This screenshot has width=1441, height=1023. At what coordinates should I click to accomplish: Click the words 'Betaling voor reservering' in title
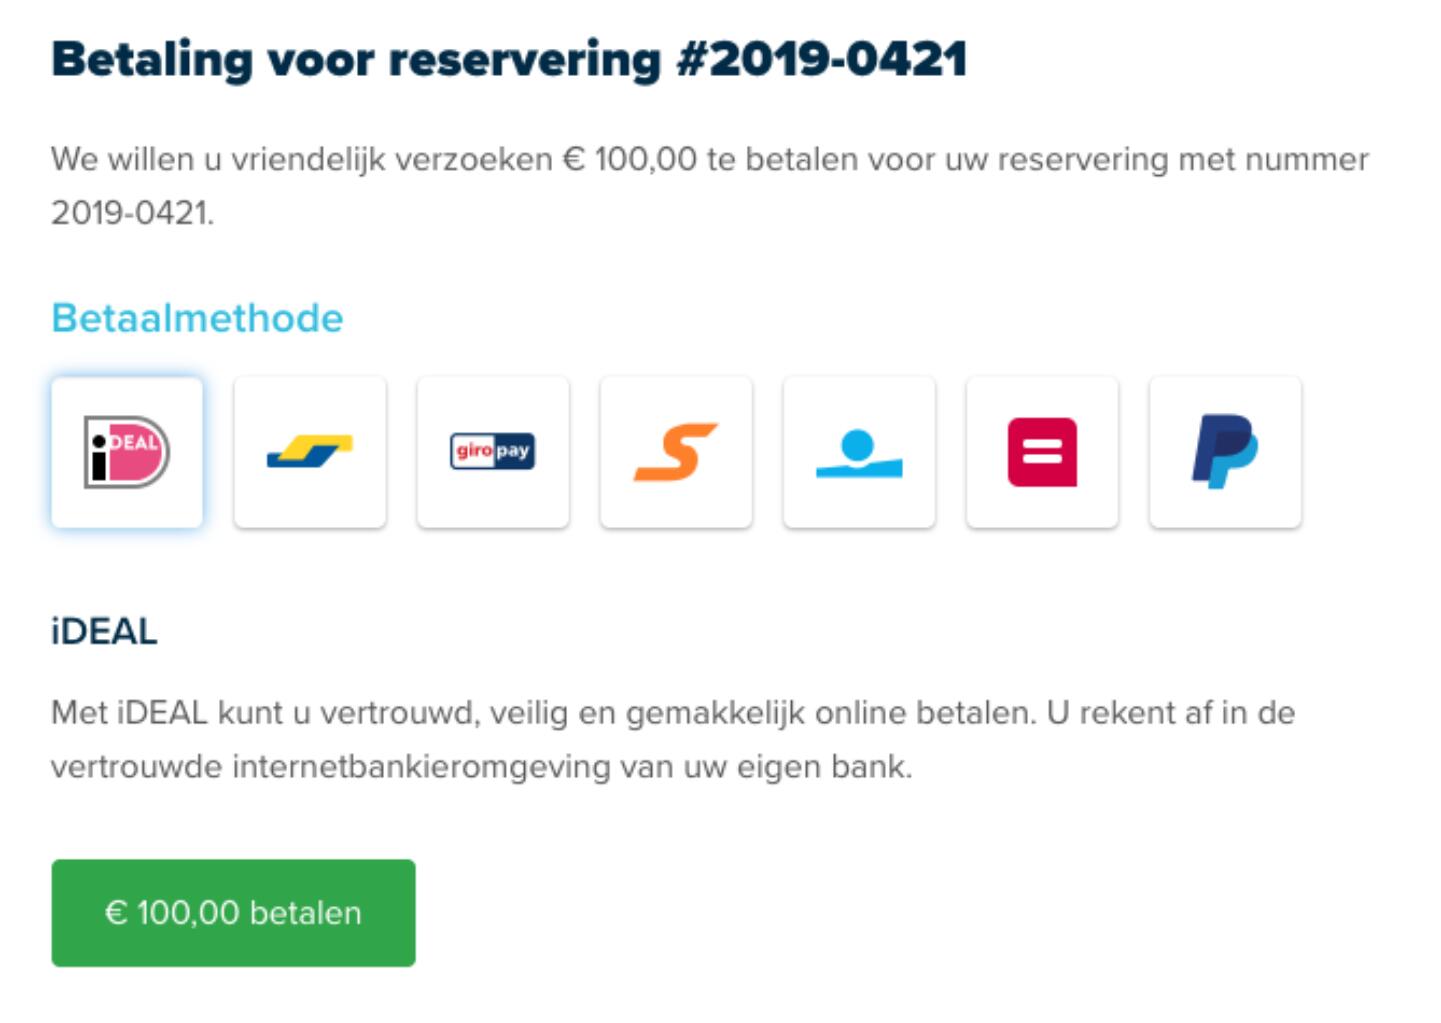coord(355,60)
